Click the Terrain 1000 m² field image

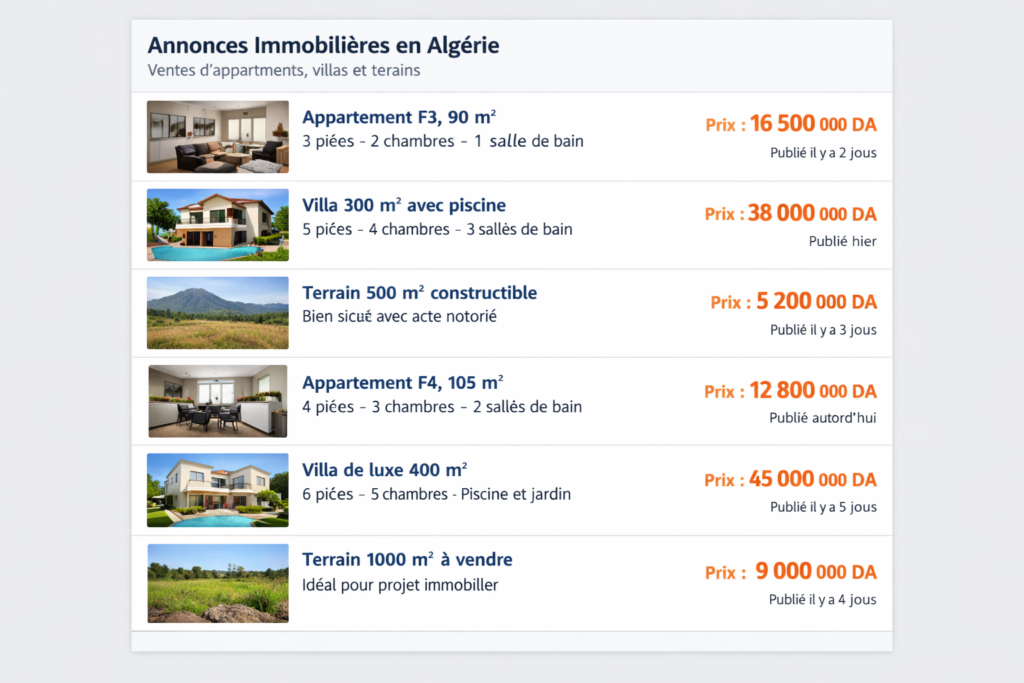pos(217,583)
